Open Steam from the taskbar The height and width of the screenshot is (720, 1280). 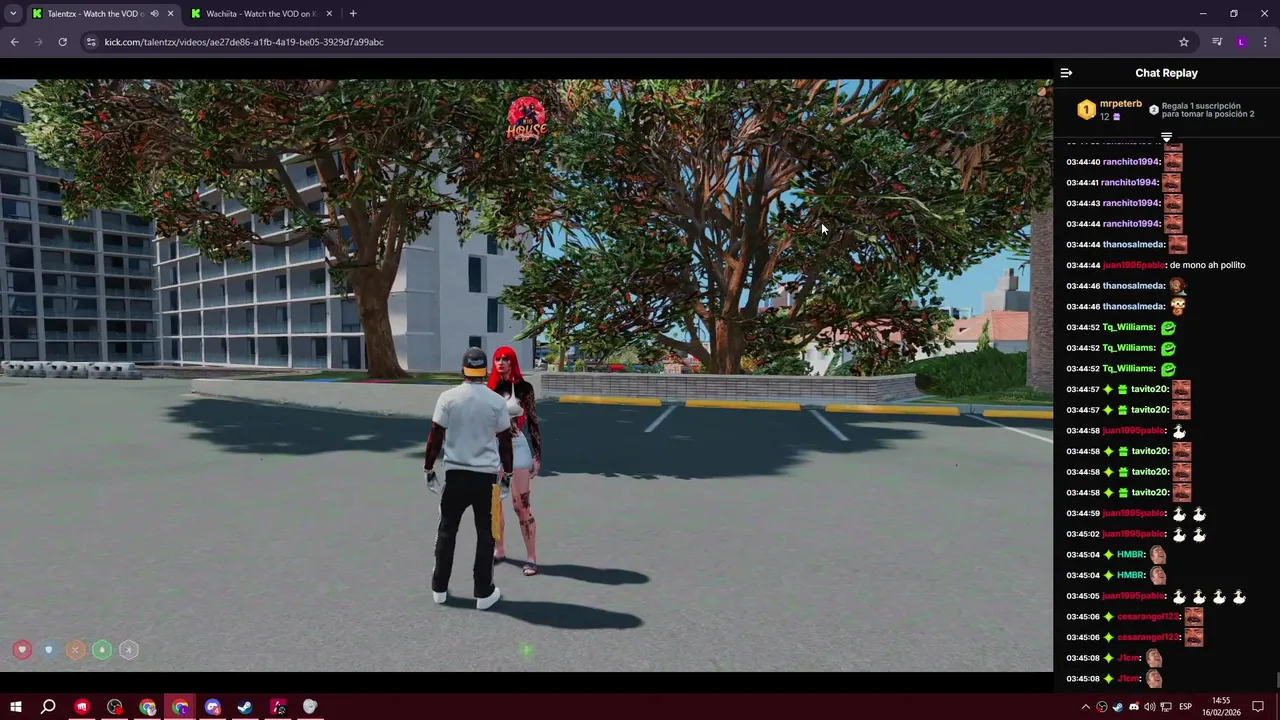[x=245, y=707]
